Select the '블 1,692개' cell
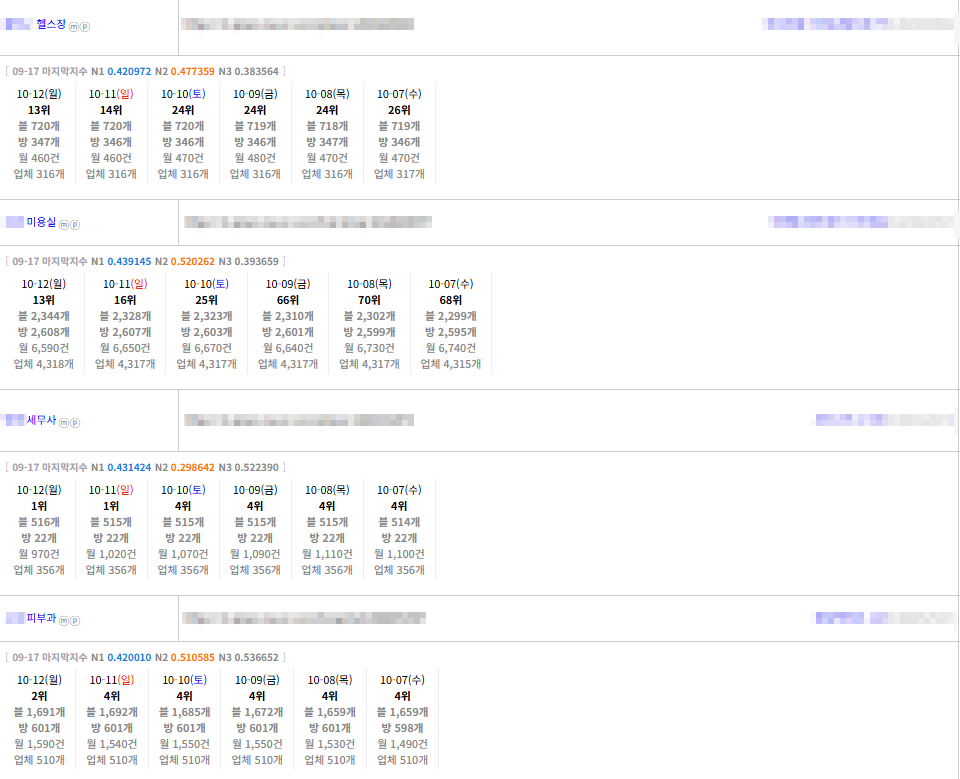Viewport: 960px width, 779px height. (112, 712)
